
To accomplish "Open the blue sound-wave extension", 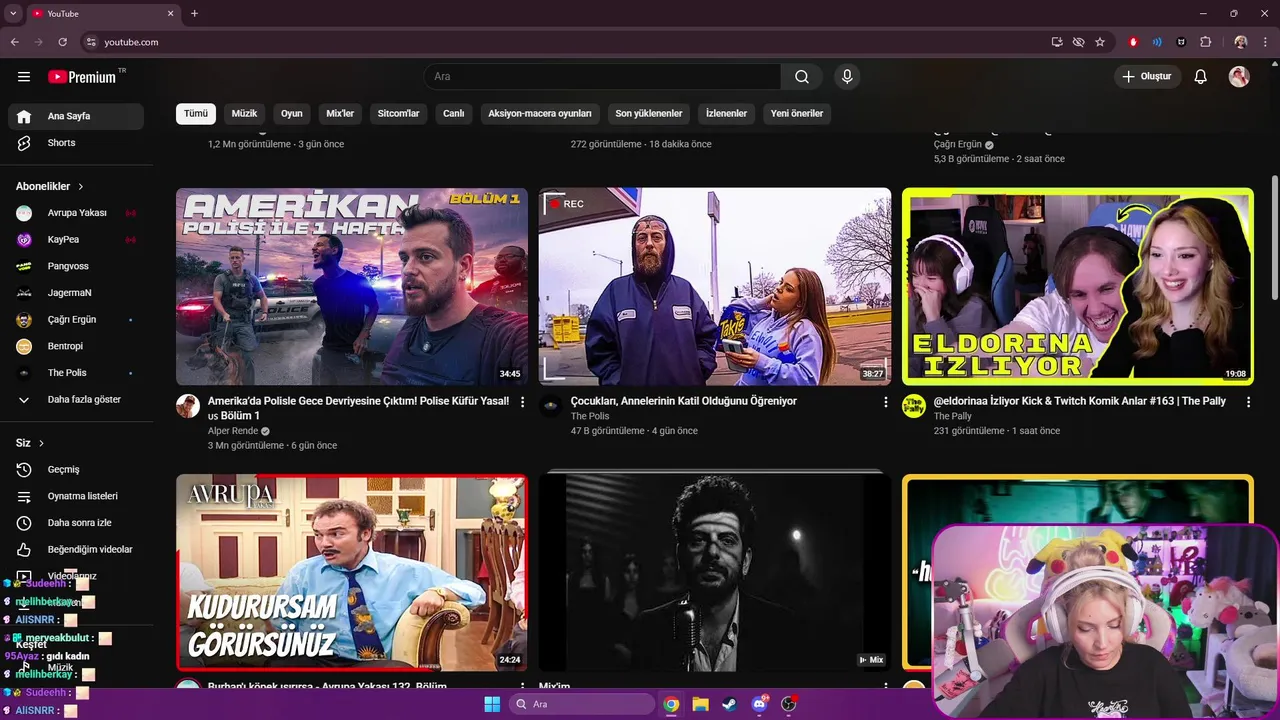I will [1157, 42].
